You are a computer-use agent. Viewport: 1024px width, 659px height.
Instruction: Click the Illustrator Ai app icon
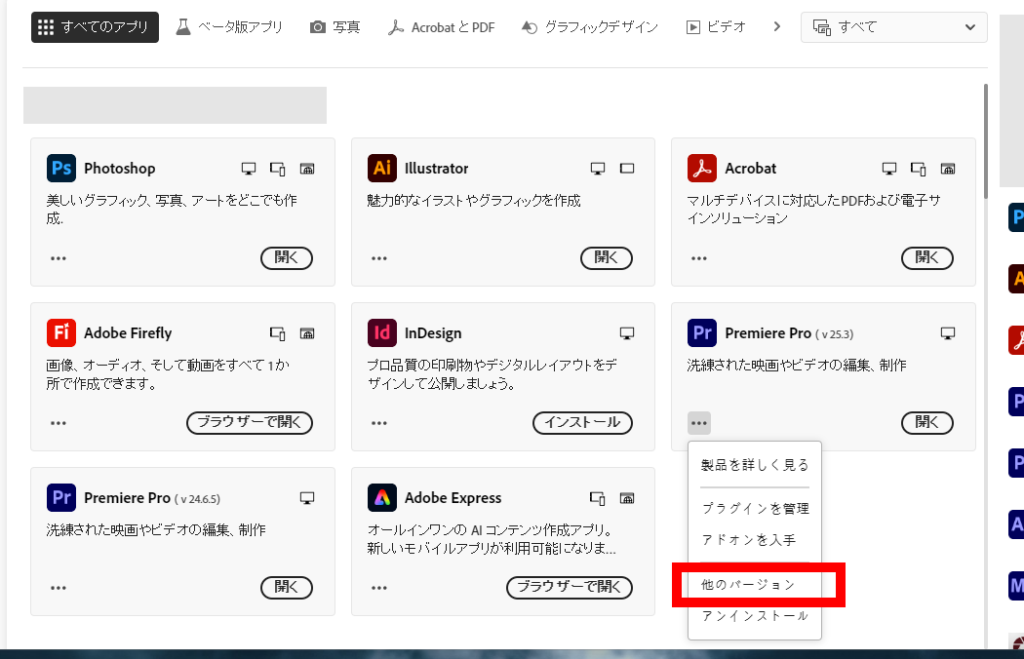382,169
